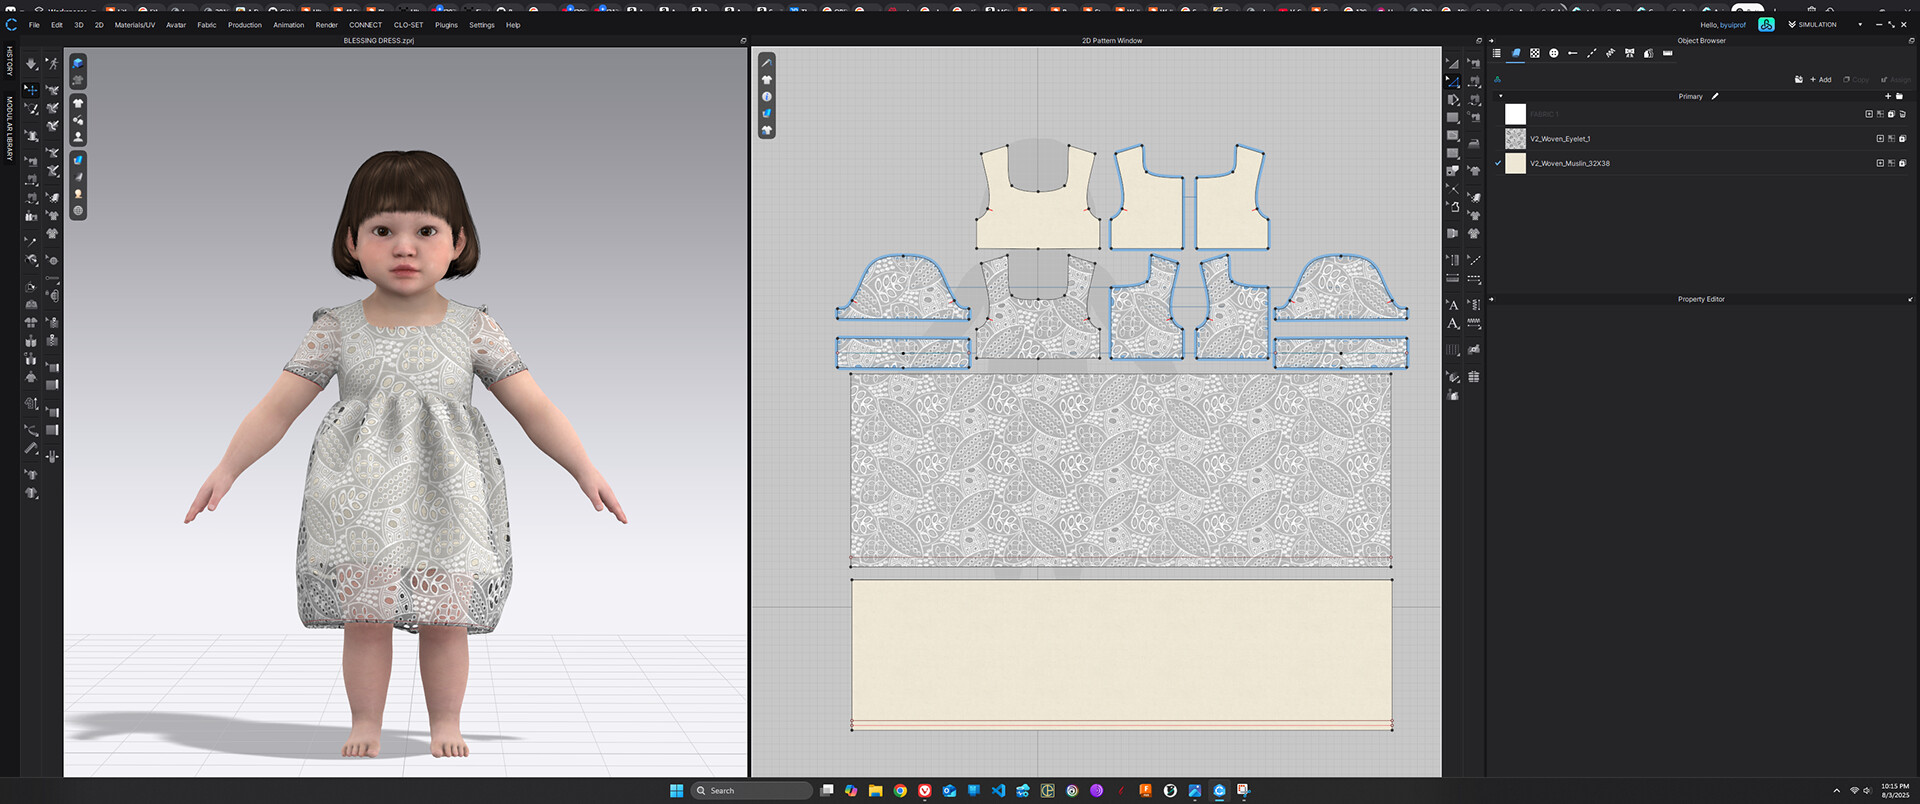Toggle checkmark on V2_Woven_Muslin_32X38 fabric
The width and height of the screenshot is (1920, 804).
click(x=1498, y=163)
